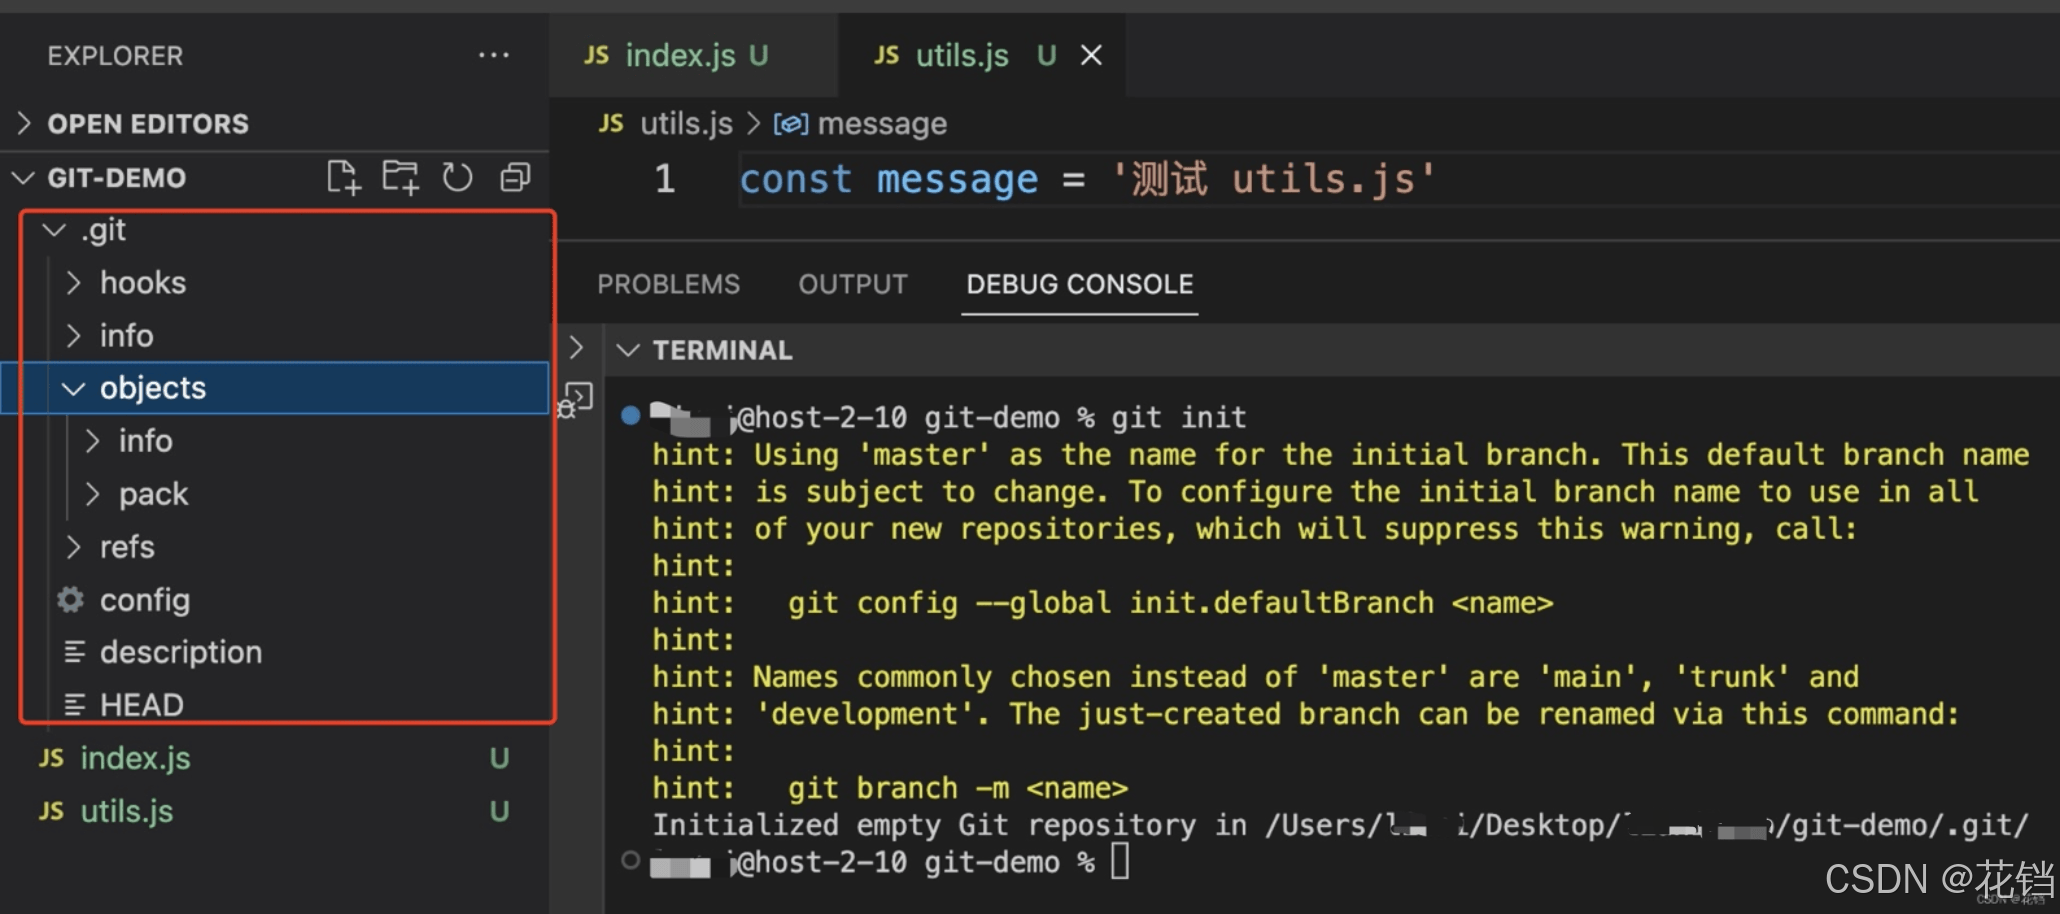The width and height of the screenshot is (2060, 914).
Task: Refresh the explorer with the refresh icon
Action: pyautogui.click(x=458, y=178)
